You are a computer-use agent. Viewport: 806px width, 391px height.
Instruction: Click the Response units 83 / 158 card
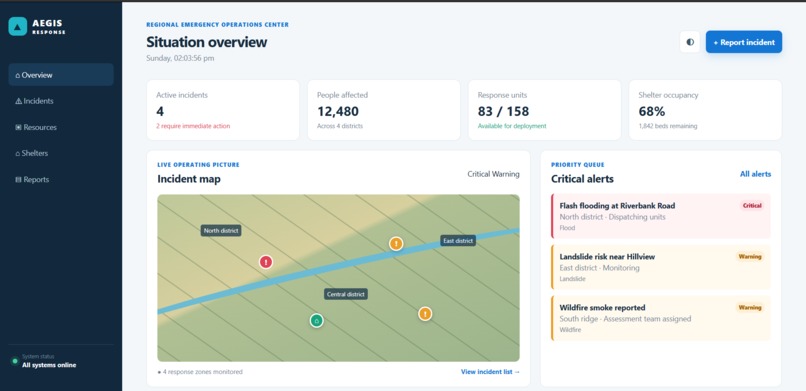pos(544,110)
